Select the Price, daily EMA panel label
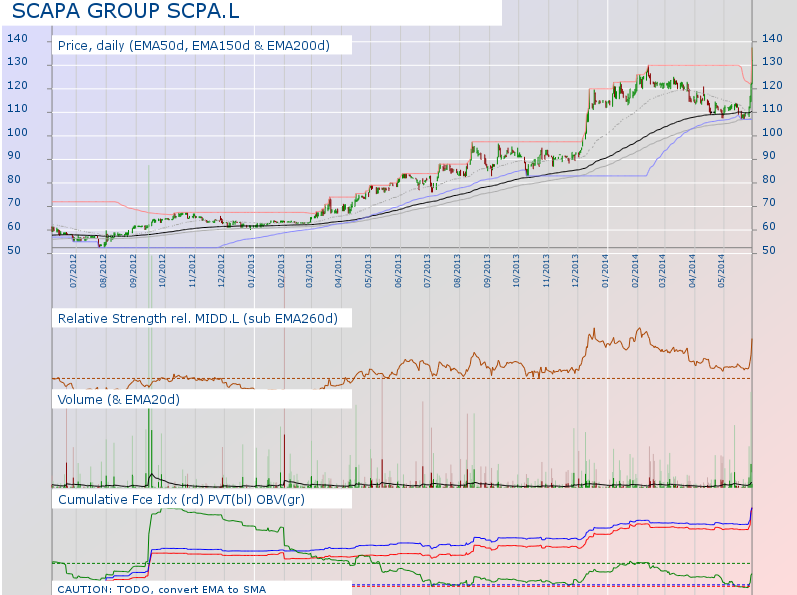The height and width of the screenshot is (595, 797). (194, 46)
